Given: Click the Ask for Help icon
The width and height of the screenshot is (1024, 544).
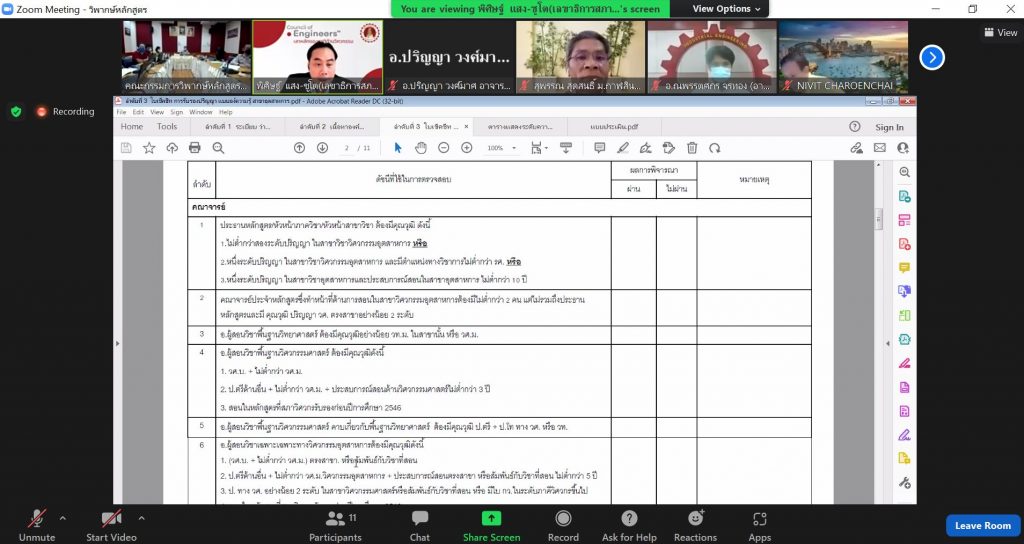Looking at the screenshot, I should pyautogui.click(x=629, y=519).
